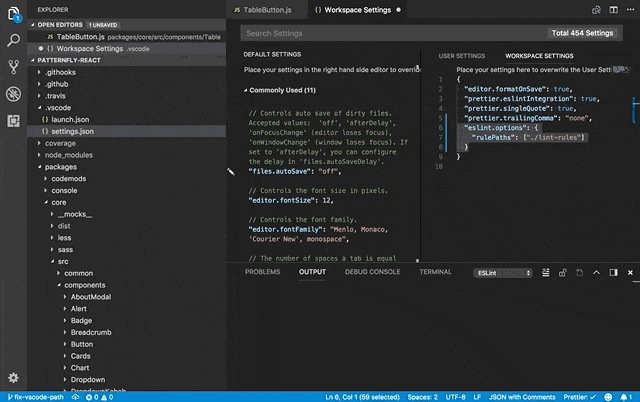This screenshot has width=640, height=402.
Task: Open the Explorer view in the activity bar
Action: pos(13,14)
